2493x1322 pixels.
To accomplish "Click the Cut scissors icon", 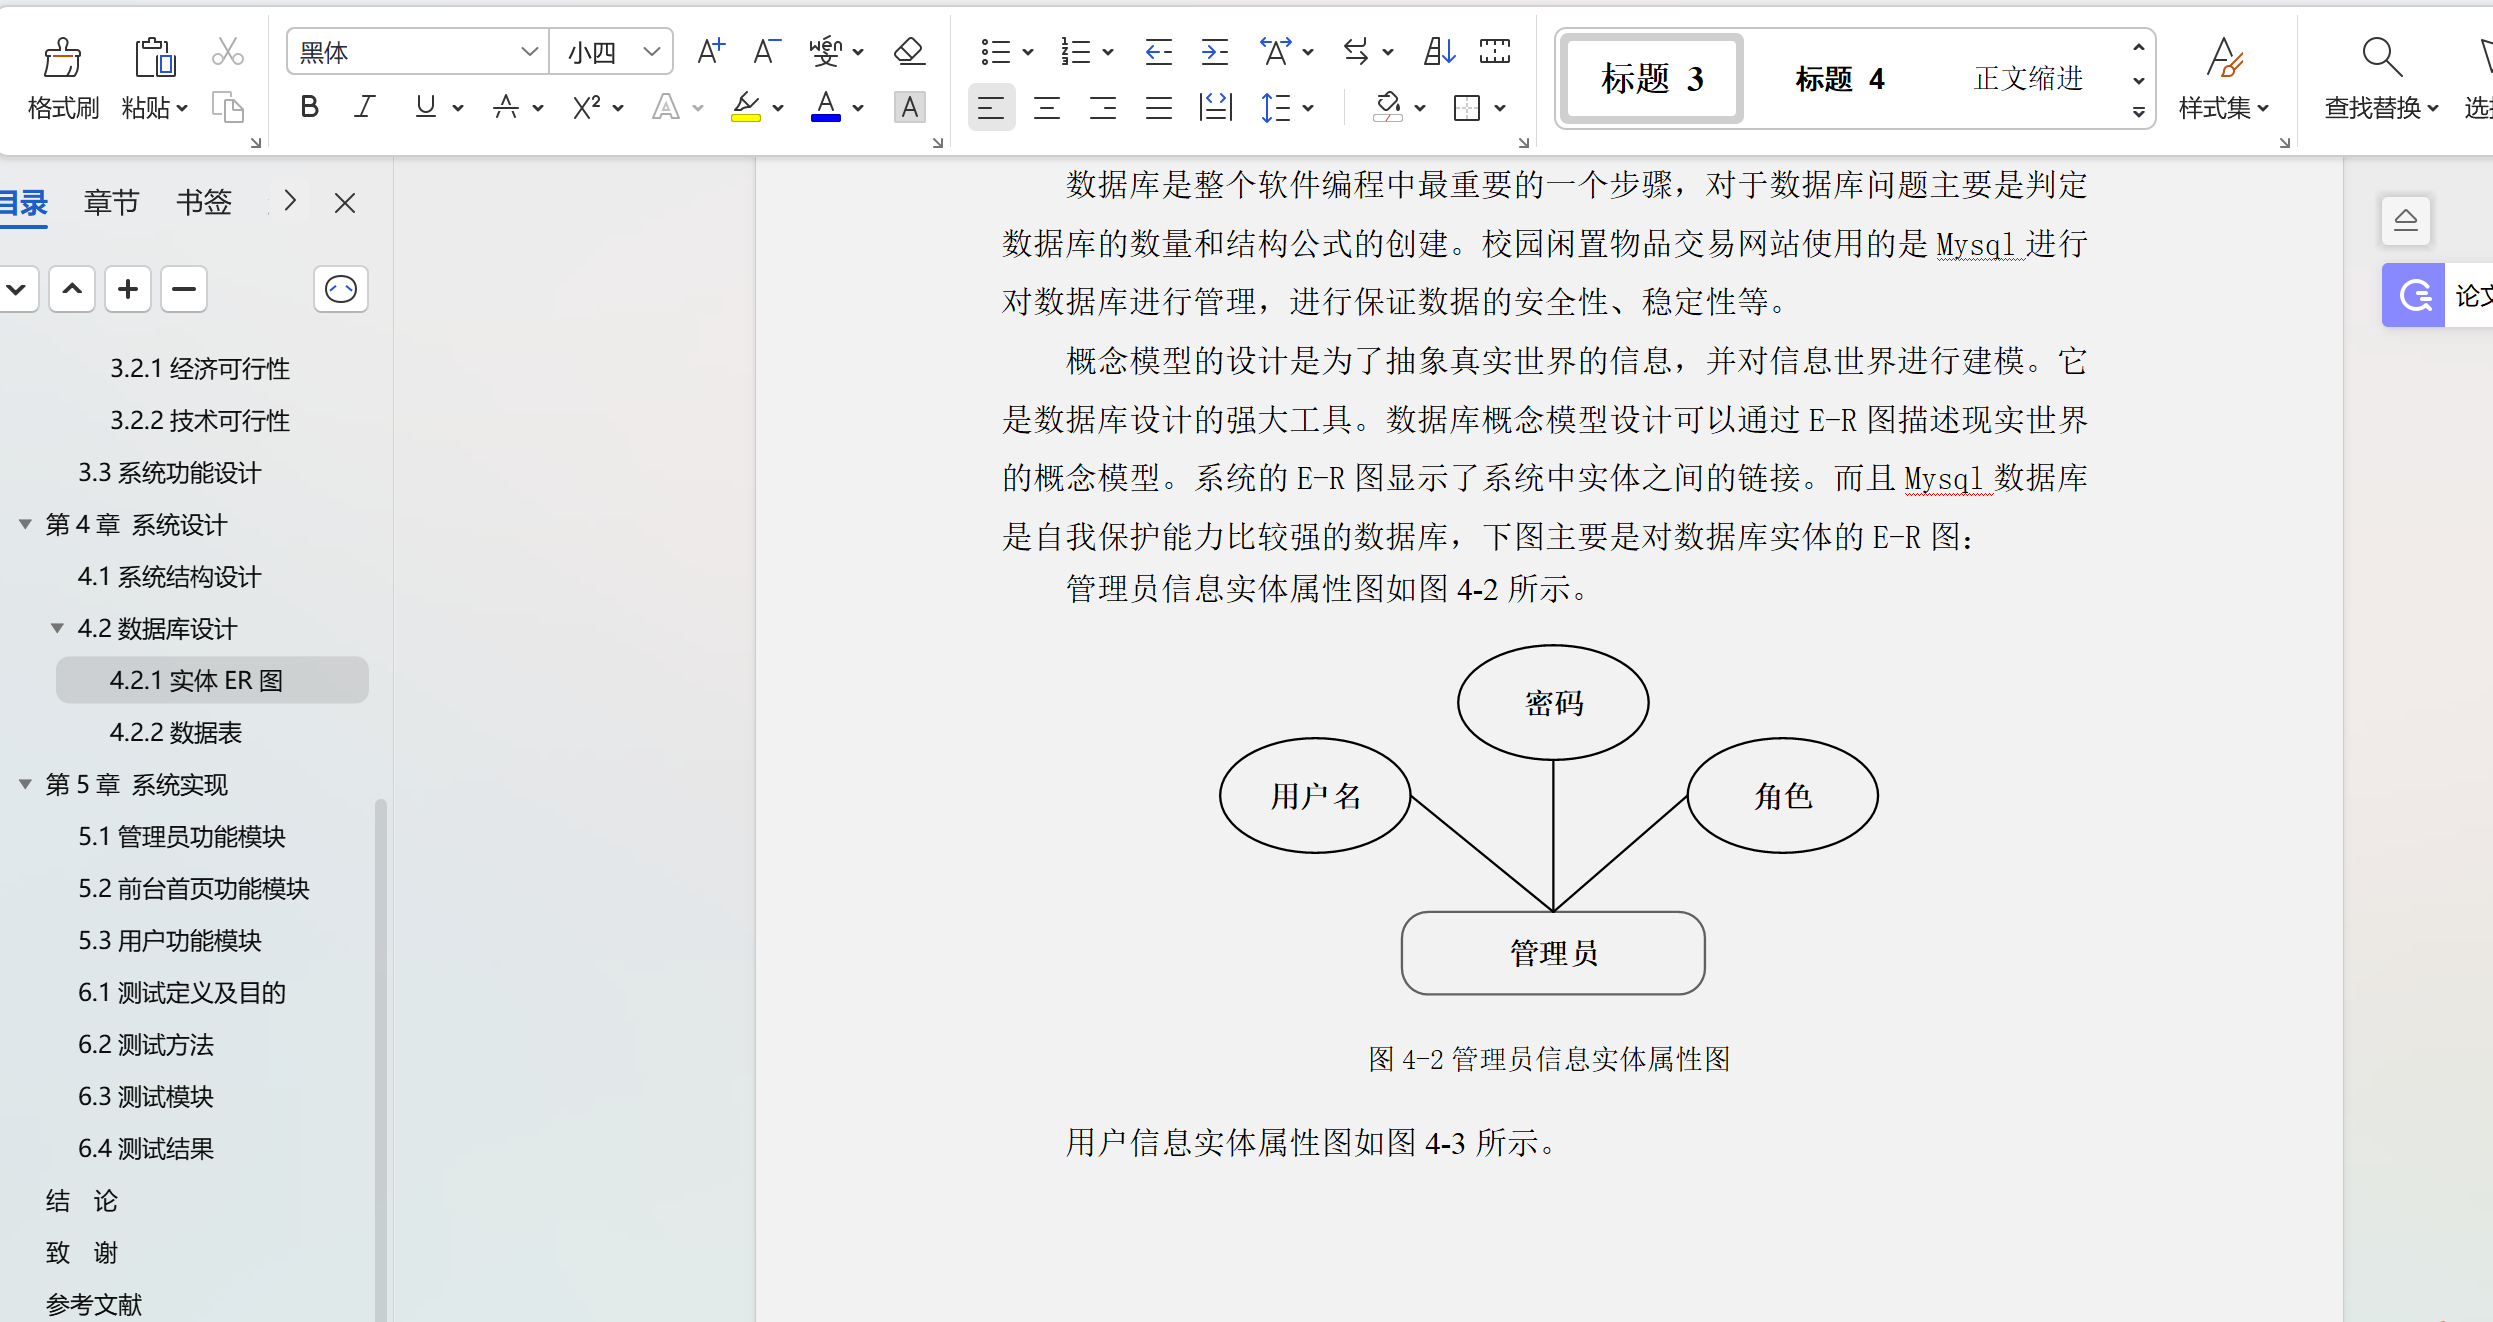I will point(228,51).
